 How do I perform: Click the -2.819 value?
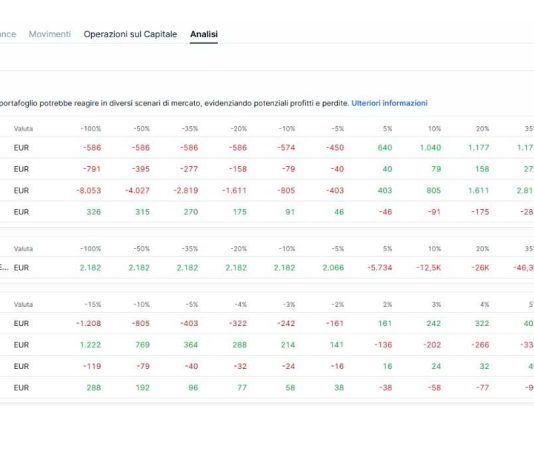(x=186, y=191)
